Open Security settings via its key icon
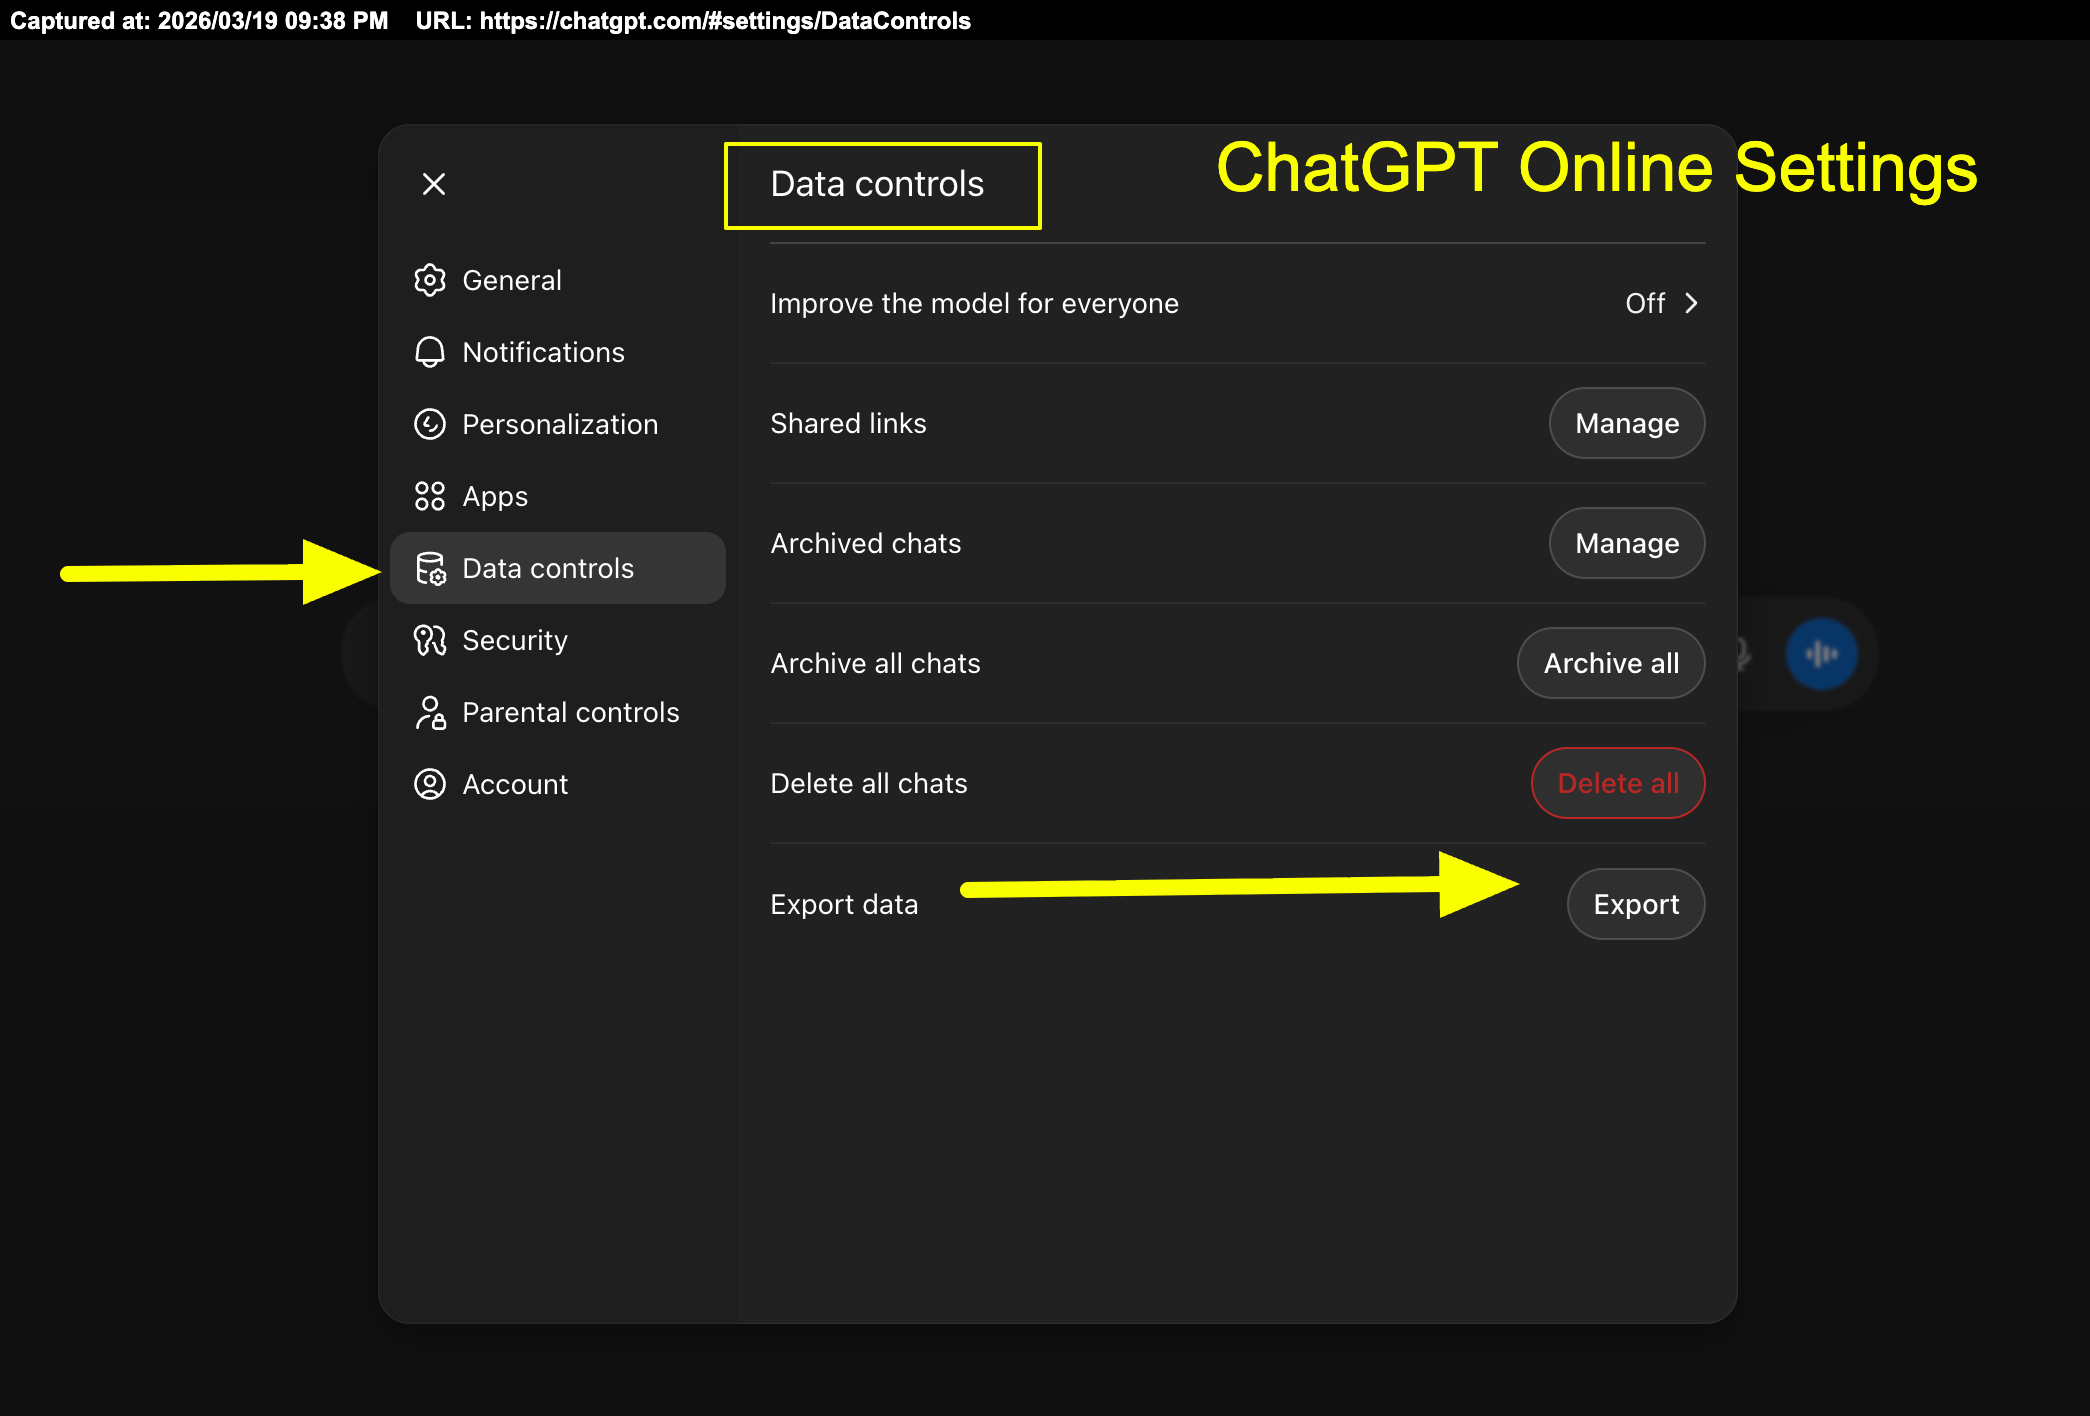Image resolution: width=2090 pixels, height=1416 pixels. tap(430, 640)
